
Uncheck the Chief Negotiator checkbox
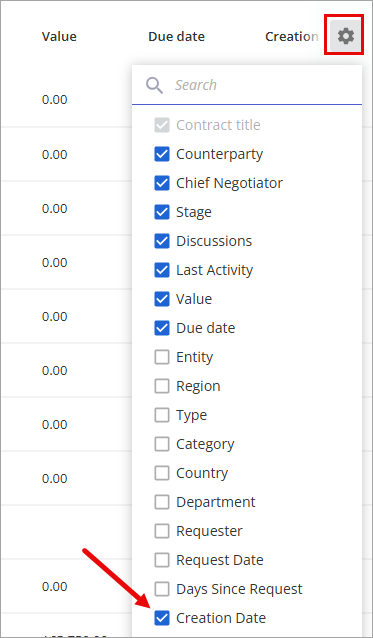pyautogui.click(x=162, y=183)
